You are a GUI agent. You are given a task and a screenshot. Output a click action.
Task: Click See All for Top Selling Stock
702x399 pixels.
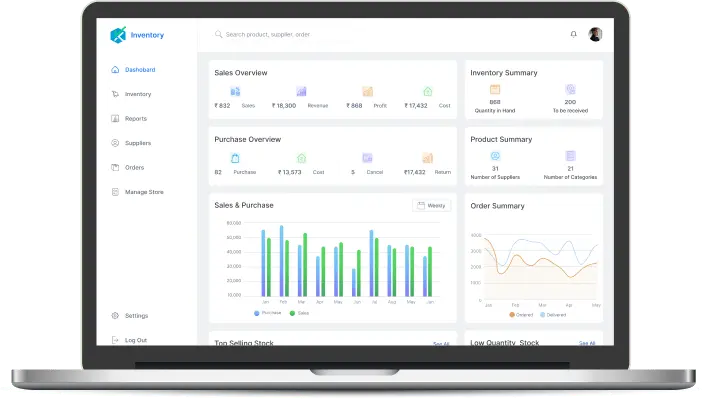[x=441, y=343]
